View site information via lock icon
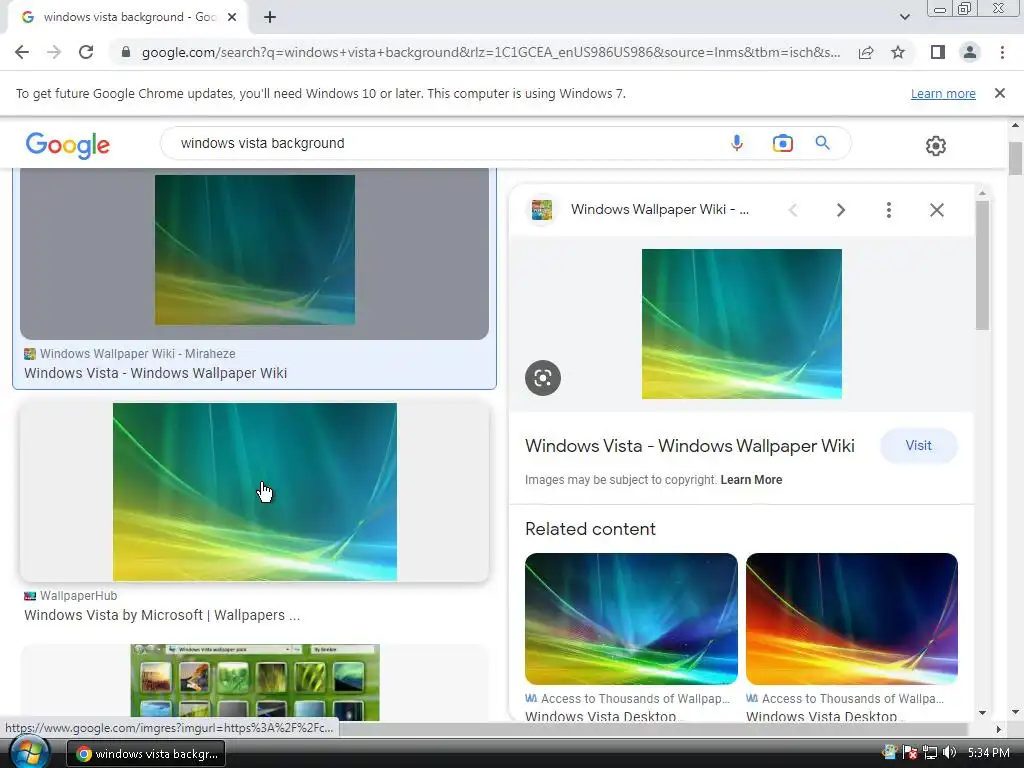This screenshot has width=1024, height=768. click(x=126, y=52)
